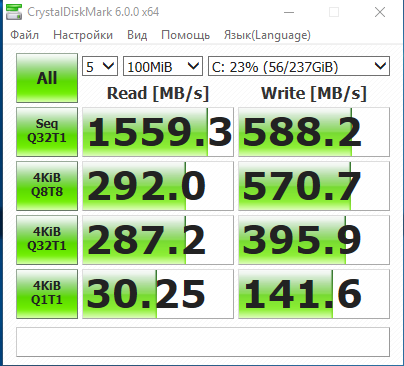Open the Вид menu

point(137,35)
